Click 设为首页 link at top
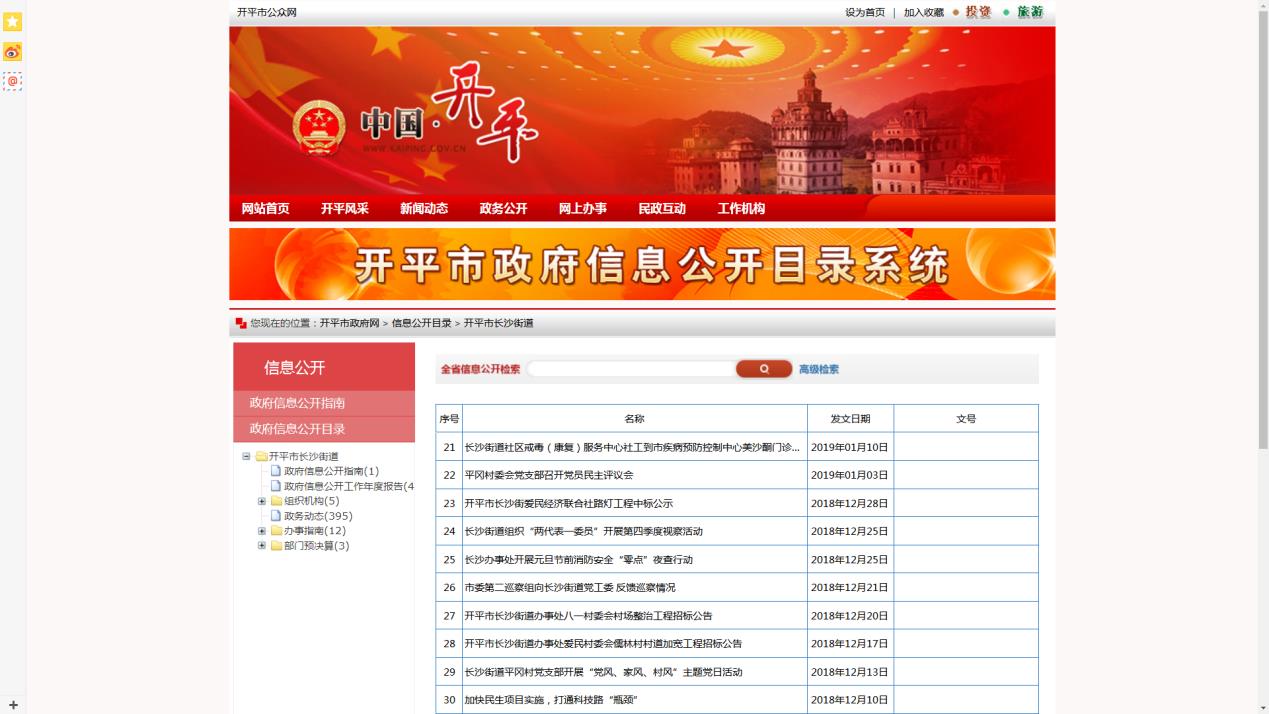1269x714 pixels. 864,13
